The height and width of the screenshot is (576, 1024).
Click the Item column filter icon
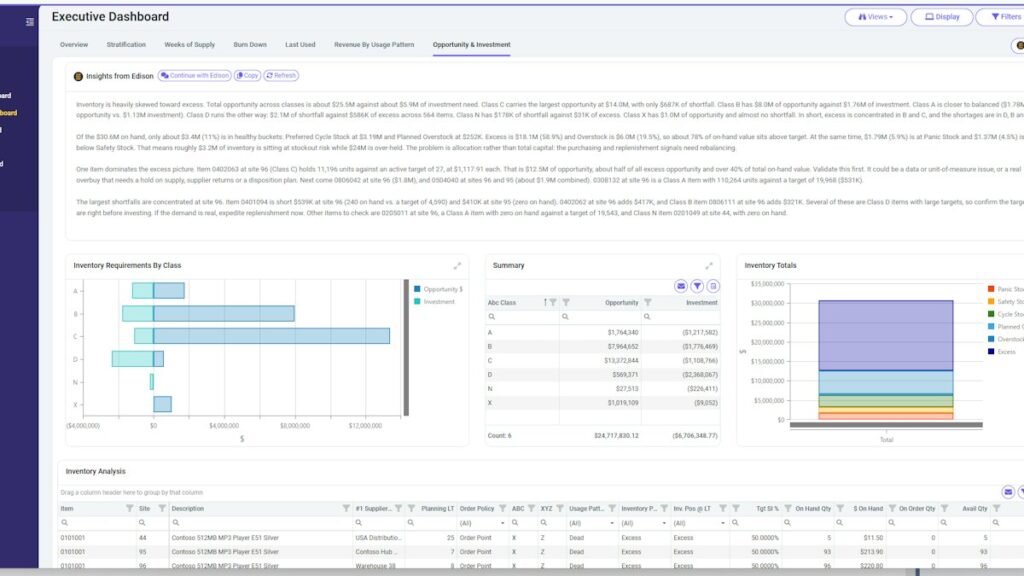129,508
